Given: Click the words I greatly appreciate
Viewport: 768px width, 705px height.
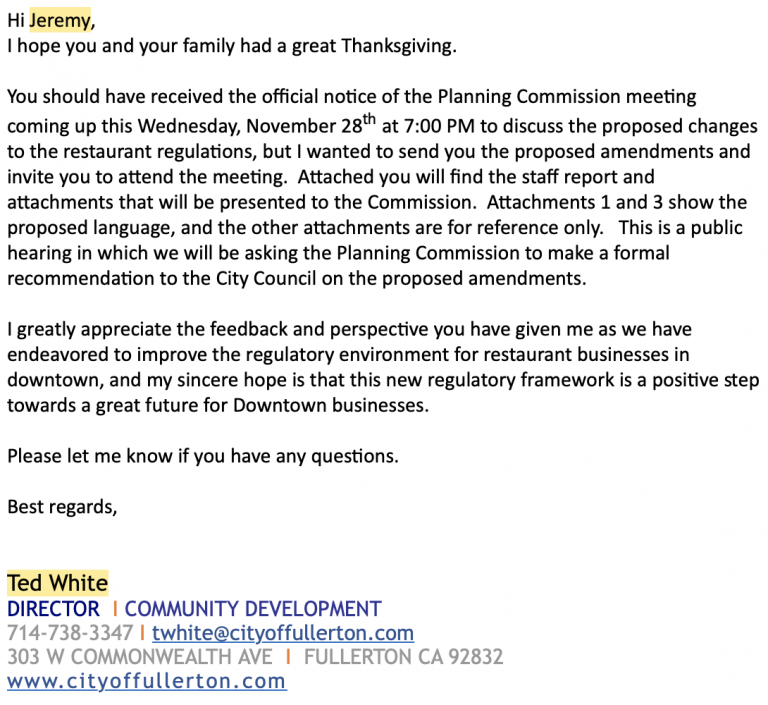Looking at the screenshot, I should [x=89, y=330].
